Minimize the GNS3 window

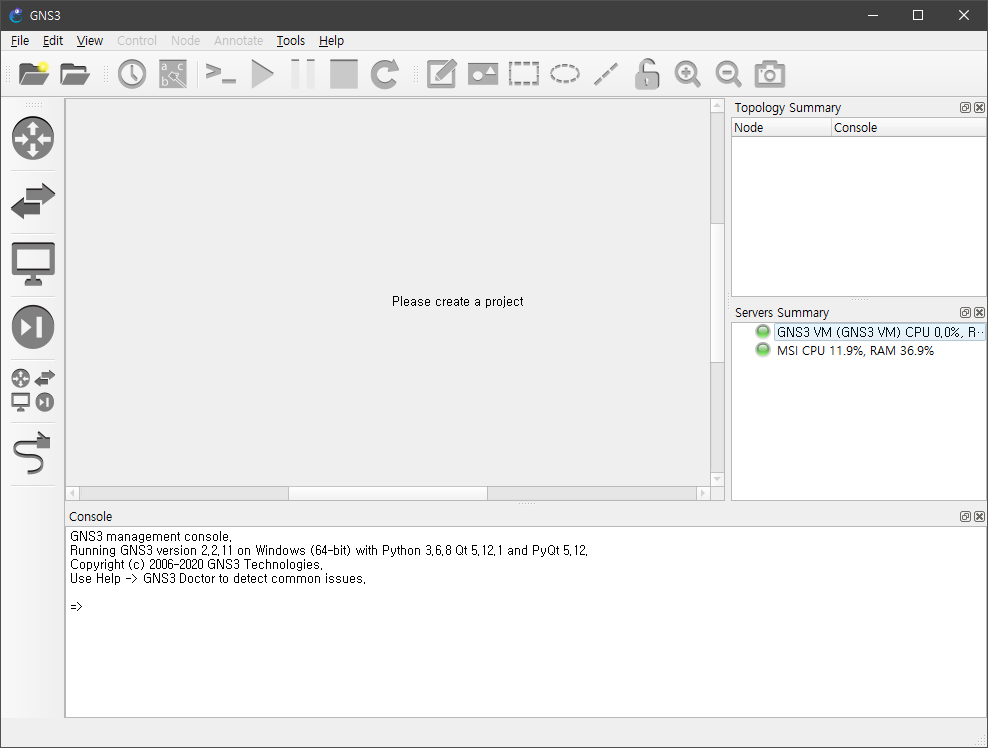(873, 15)
